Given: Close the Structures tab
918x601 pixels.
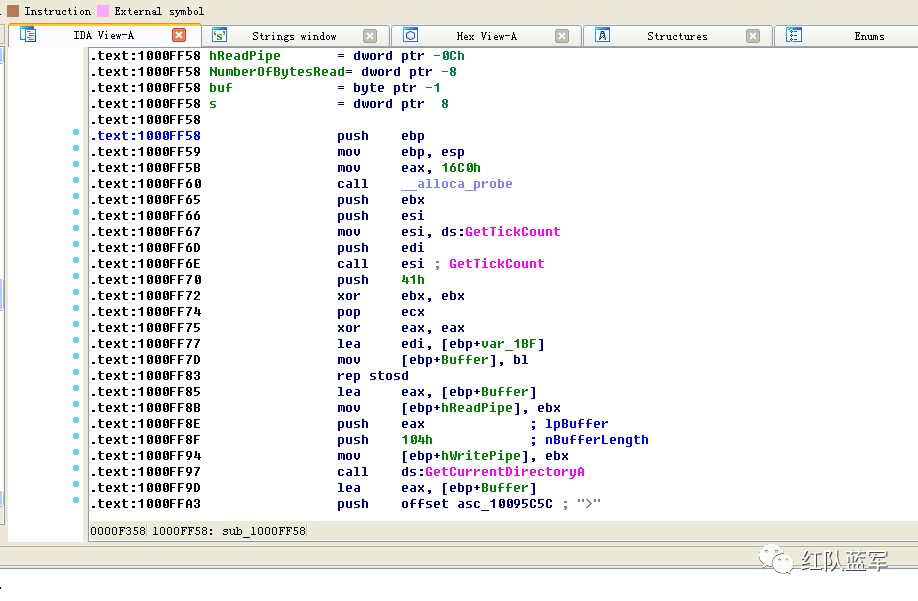Looking at the screenshot, I should [x=753, y=36].
